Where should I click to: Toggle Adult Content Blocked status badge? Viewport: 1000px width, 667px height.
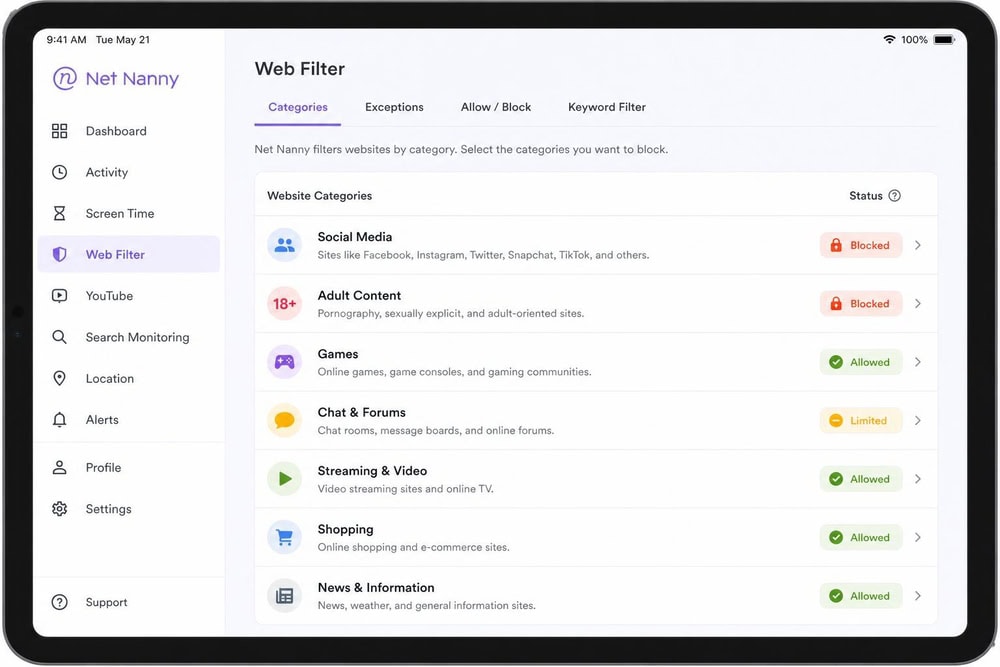coord(861,304)
